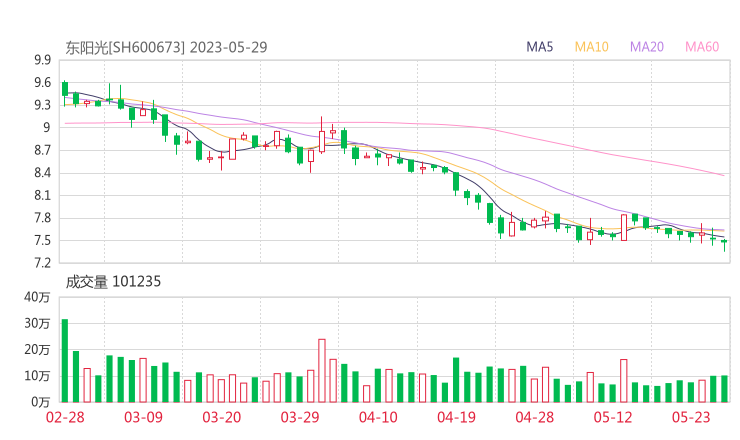
Task: Click the 03-29 date label
Action: click(300, 417)
